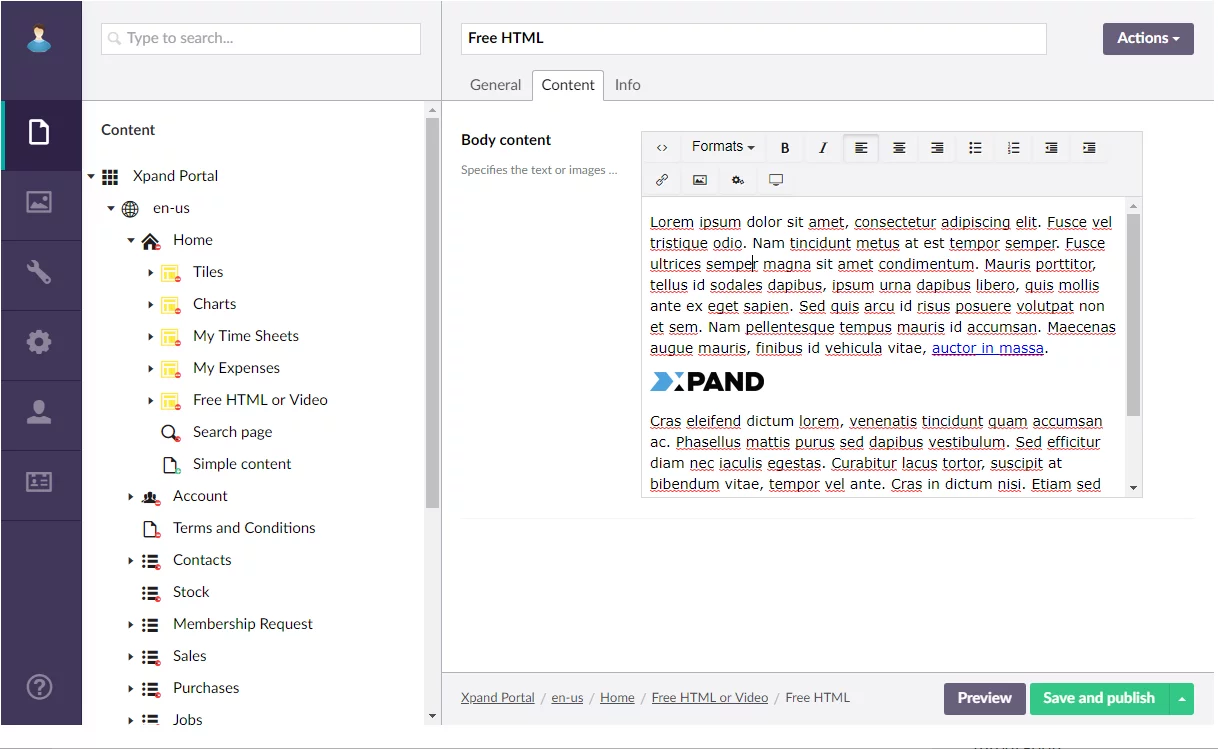The width and height of the screenshot is (1218, 749).
Task: Open the Settings wrench section
Action: 39,272
